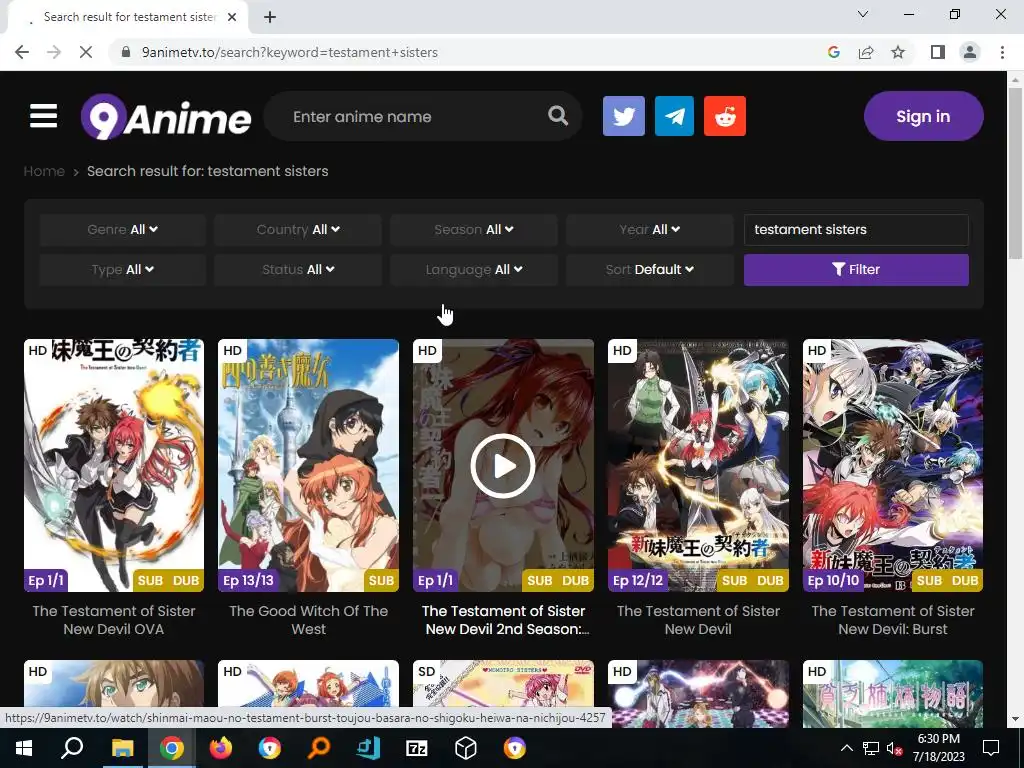Open the Good Witch Of The West poster
1024x768 pixels.
click(308, 465)
